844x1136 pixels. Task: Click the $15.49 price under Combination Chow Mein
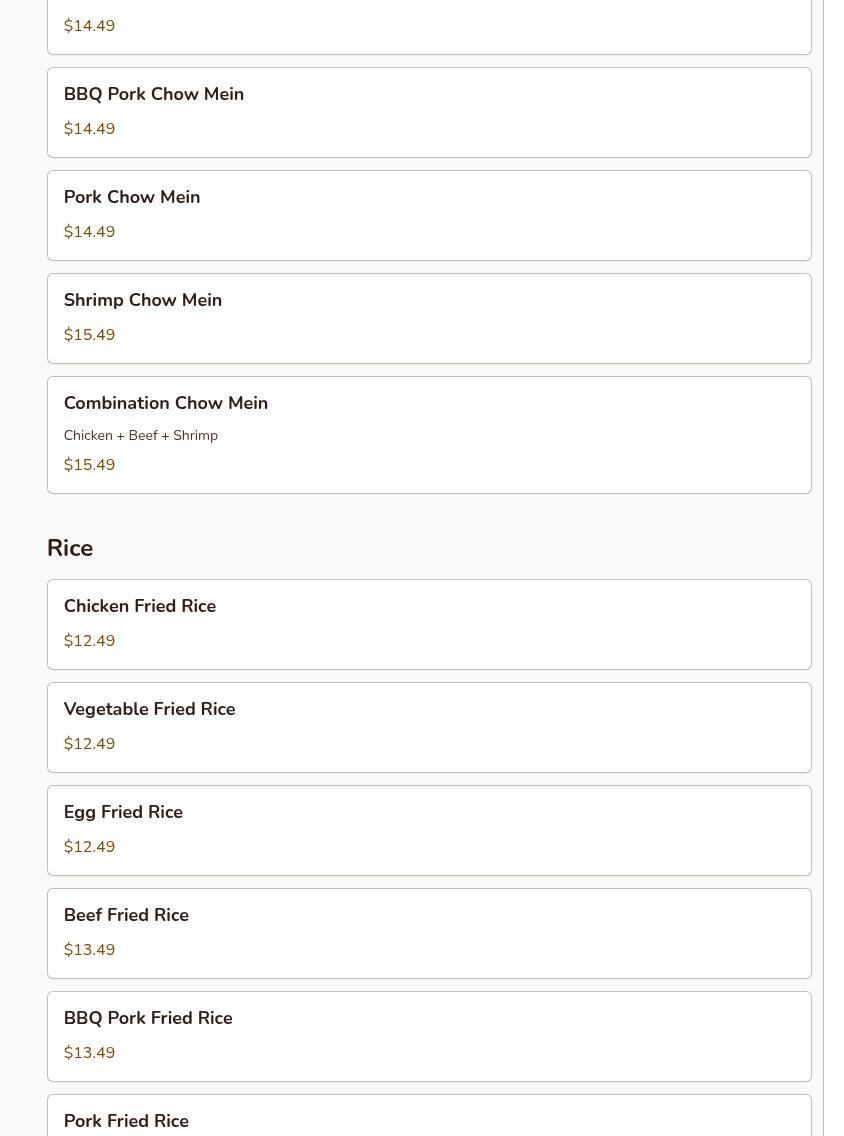pyautogui.click(x=89, y=465)
